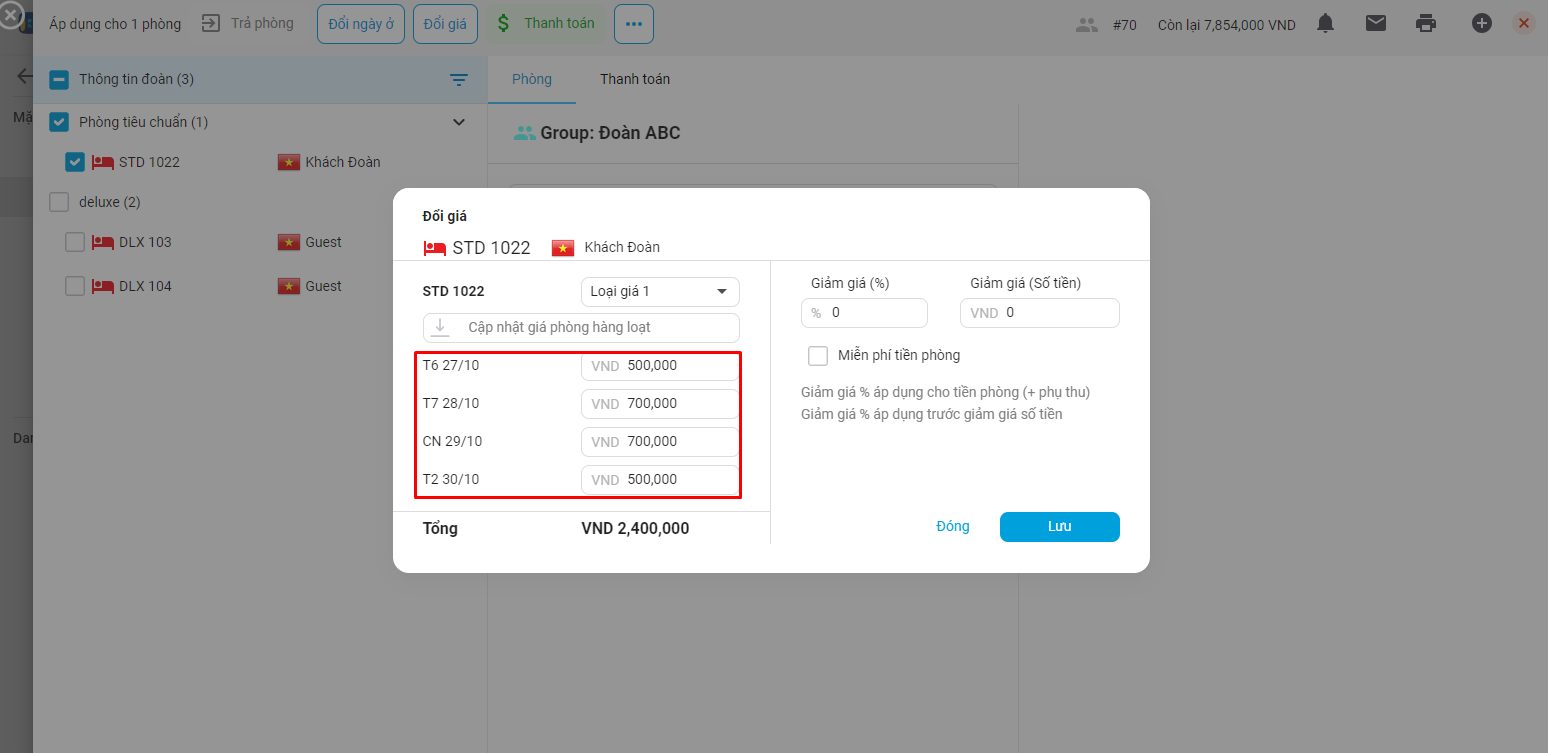Check the deluxe (2) group checkbox

pyautogui.click(x=59, y=202)
